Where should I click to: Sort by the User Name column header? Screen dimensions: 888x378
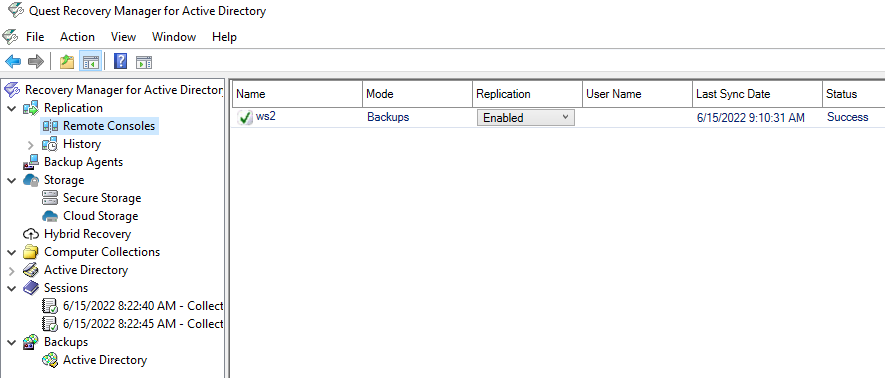(x=637, y=94)
